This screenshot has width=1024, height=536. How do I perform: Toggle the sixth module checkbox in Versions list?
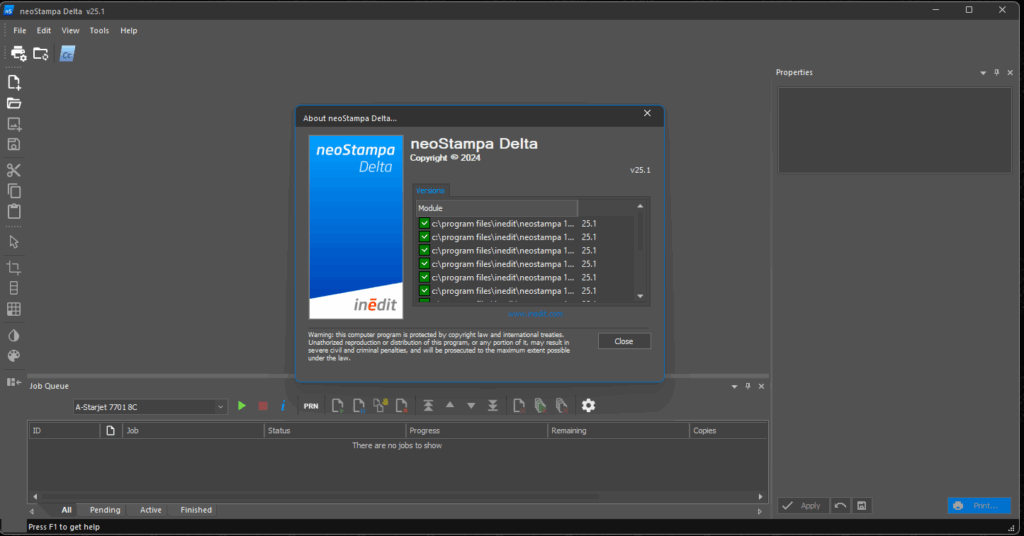coord(424,291)
